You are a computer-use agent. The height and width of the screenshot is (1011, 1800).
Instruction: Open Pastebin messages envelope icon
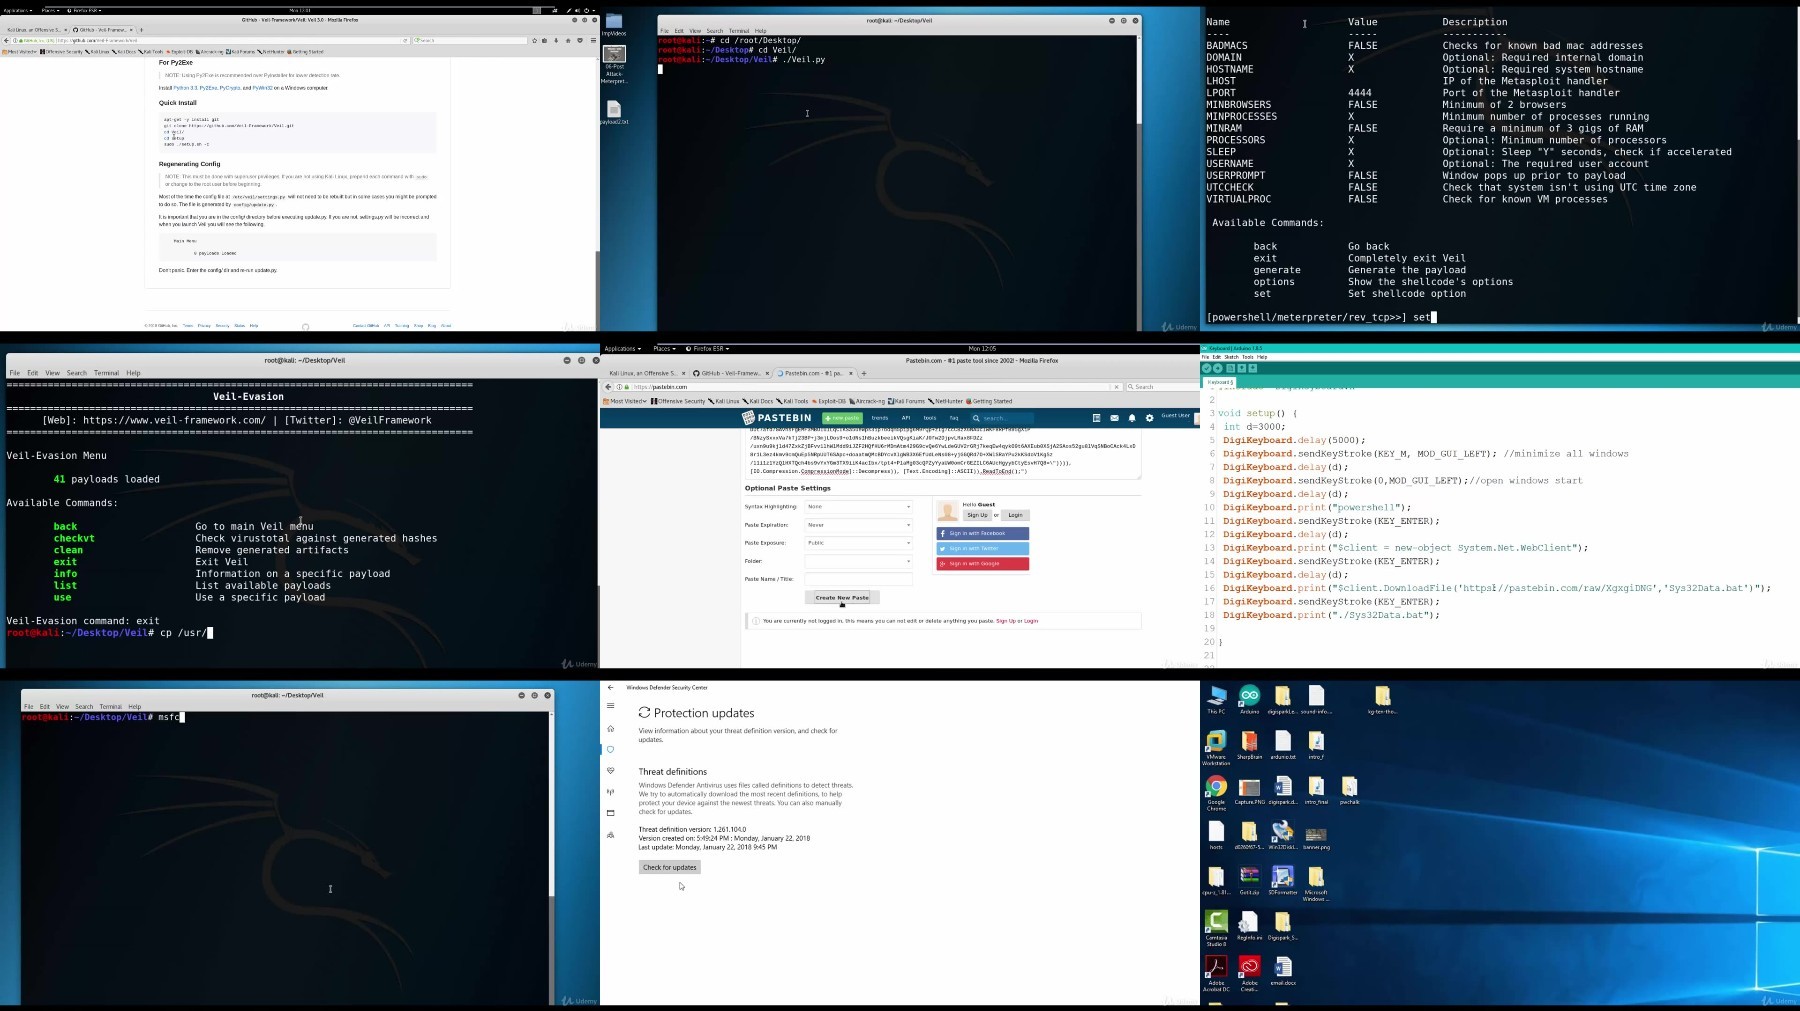pyautogui.click(x=1114, y=418)
